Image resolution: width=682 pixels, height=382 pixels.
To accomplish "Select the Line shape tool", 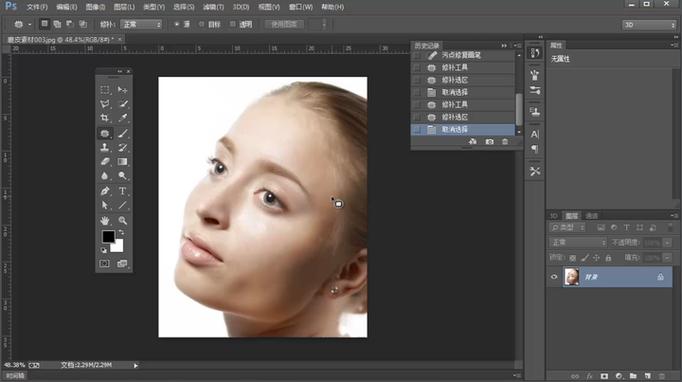I will click(123, 205).
